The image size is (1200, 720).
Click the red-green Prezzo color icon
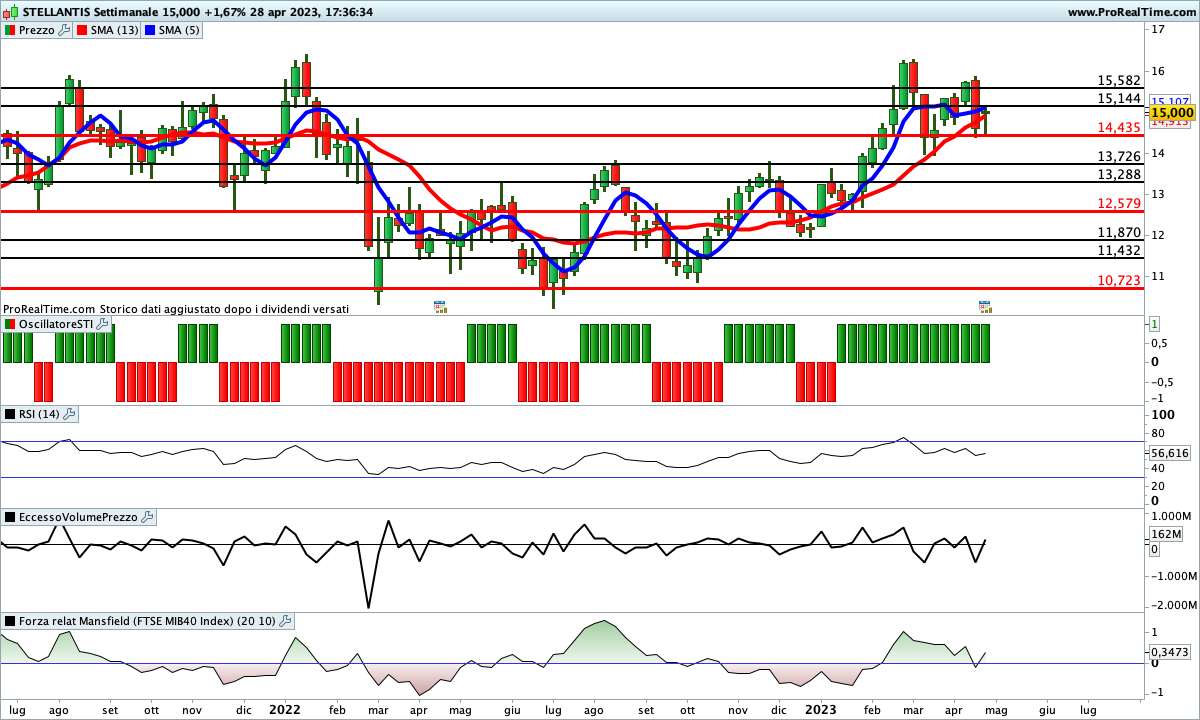pos(9,30)
